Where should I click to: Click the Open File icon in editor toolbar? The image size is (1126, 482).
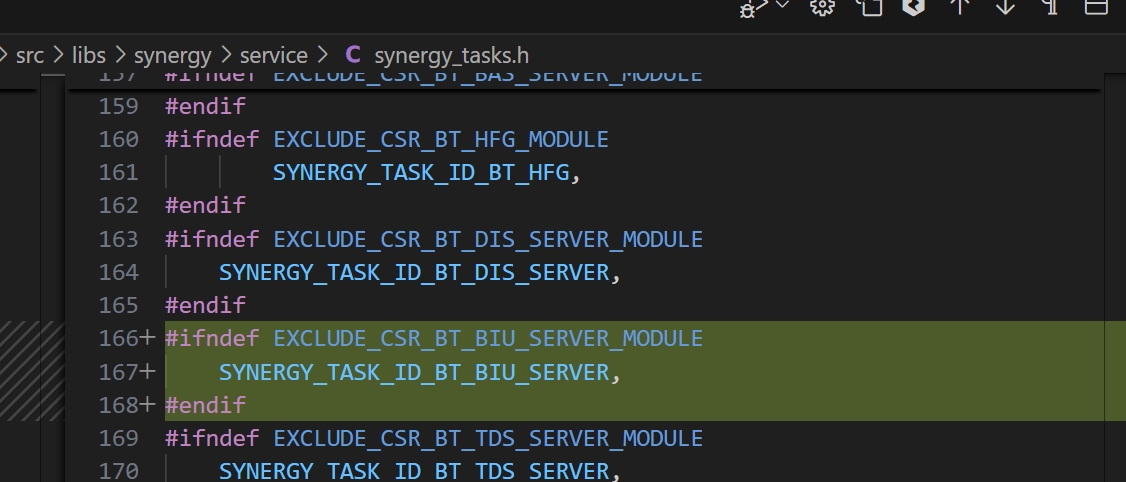pos(870,7)
